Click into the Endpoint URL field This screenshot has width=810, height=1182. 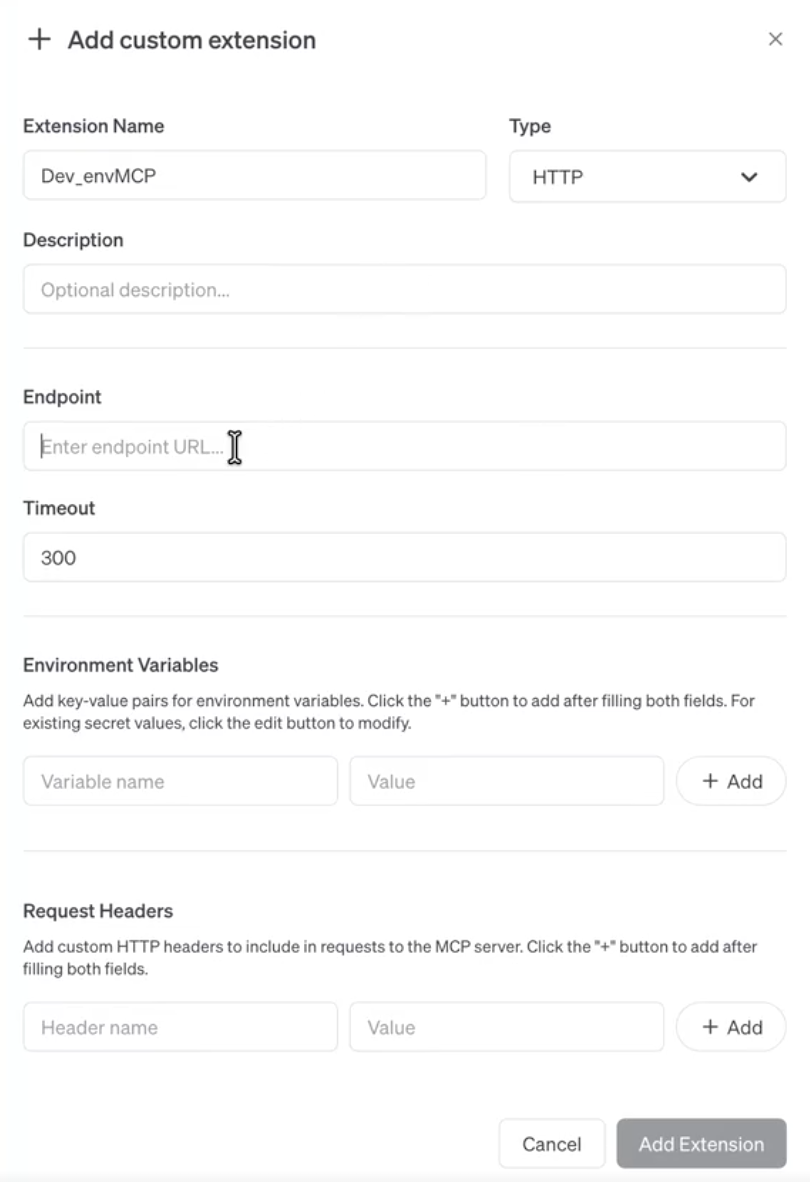pyautogui.click(x=404, y=446)
